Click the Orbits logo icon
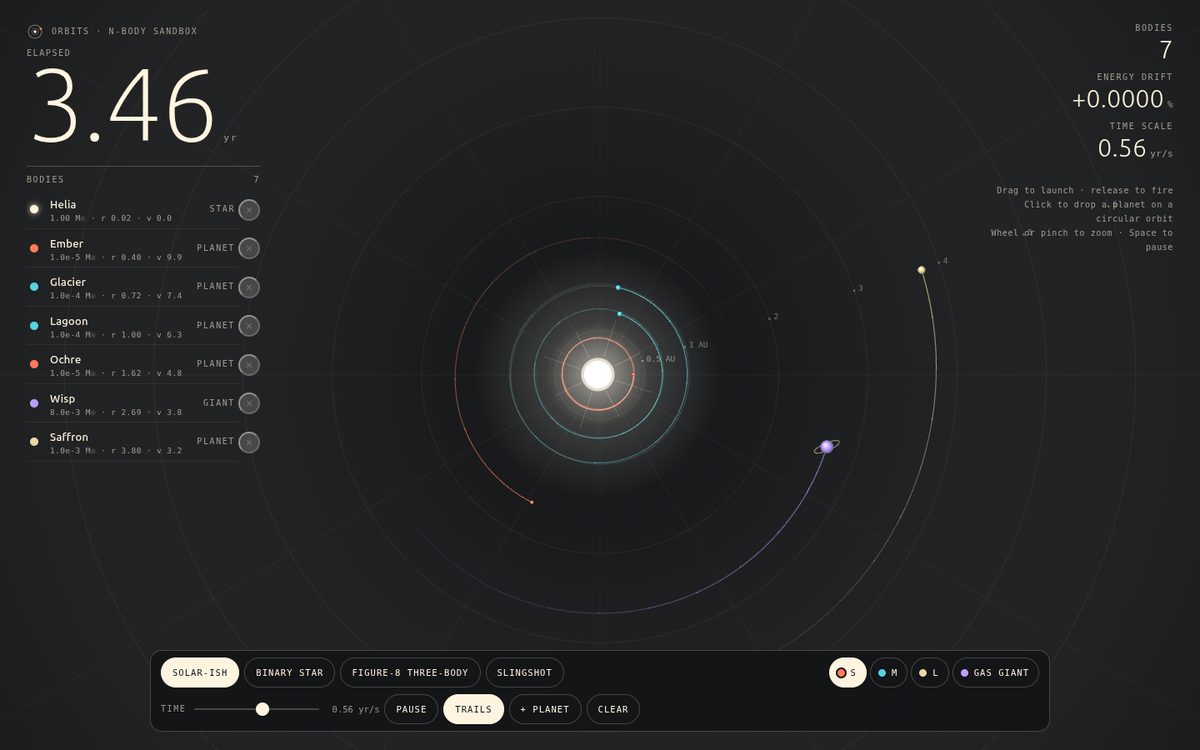 pos(35,31)
